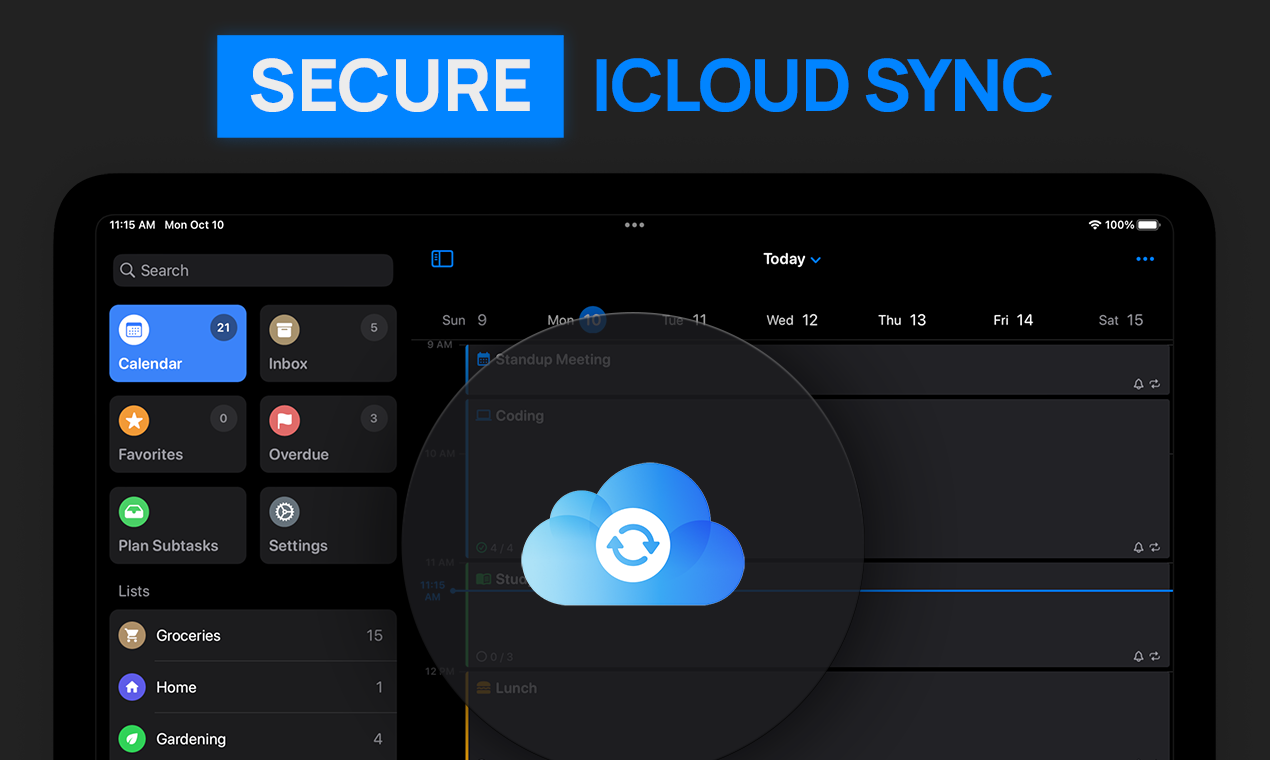This screenshot has width=1270, height=760.
Task: Open the Lunch event block
Action: coord(818,716)
